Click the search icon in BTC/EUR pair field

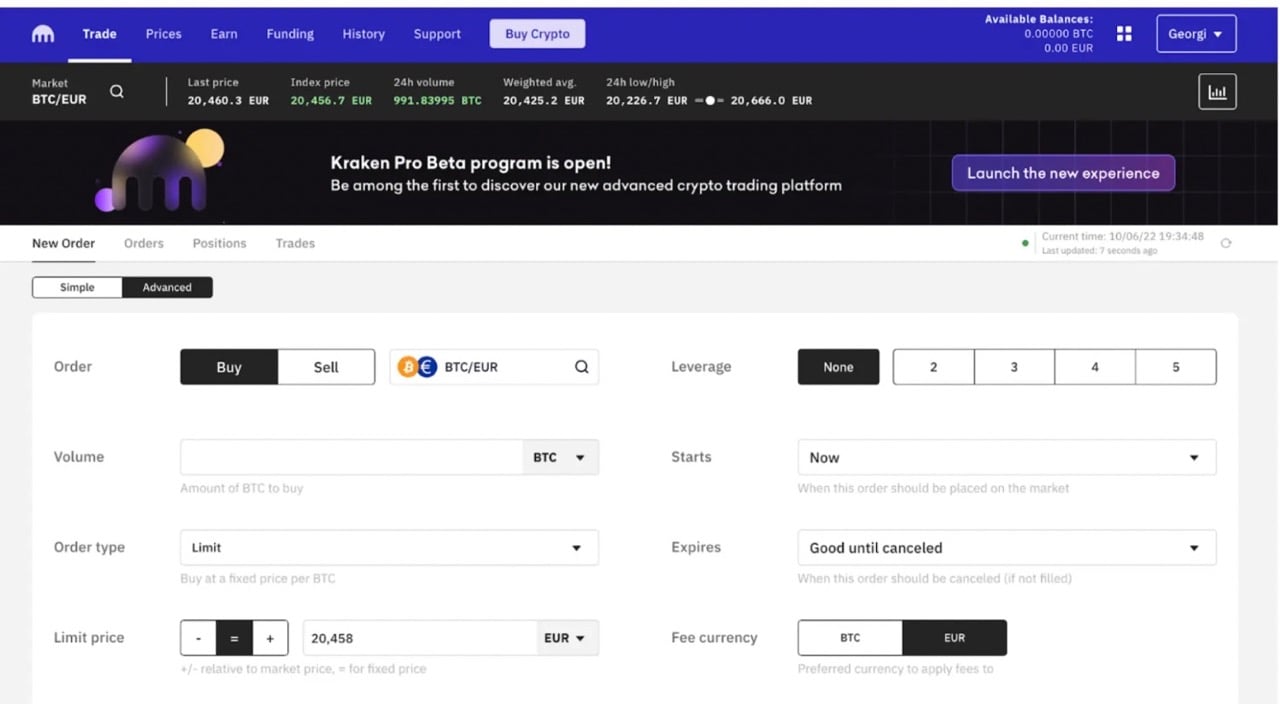click(x=582, y=367)
